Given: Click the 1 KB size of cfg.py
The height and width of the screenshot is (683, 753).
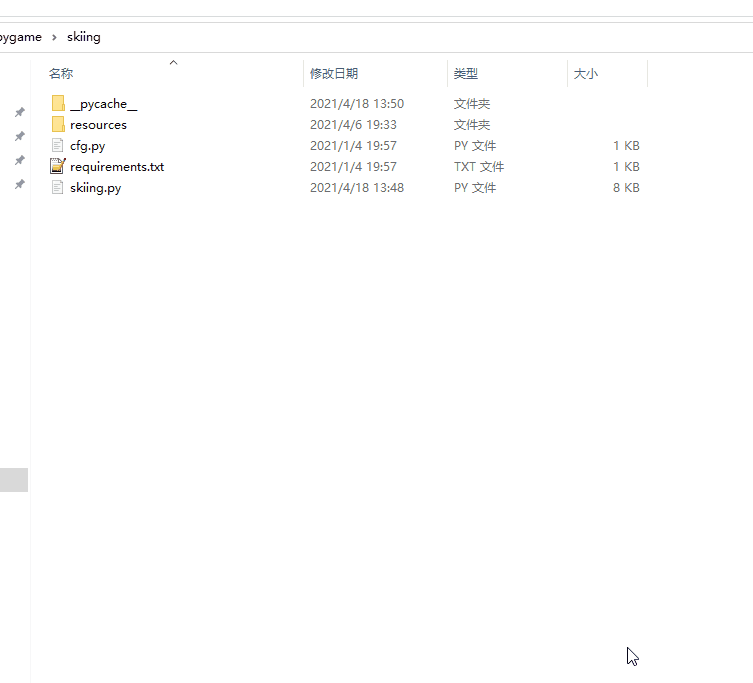Looking at the screenshot, I should pyautogui.click(x=626, y=146).
